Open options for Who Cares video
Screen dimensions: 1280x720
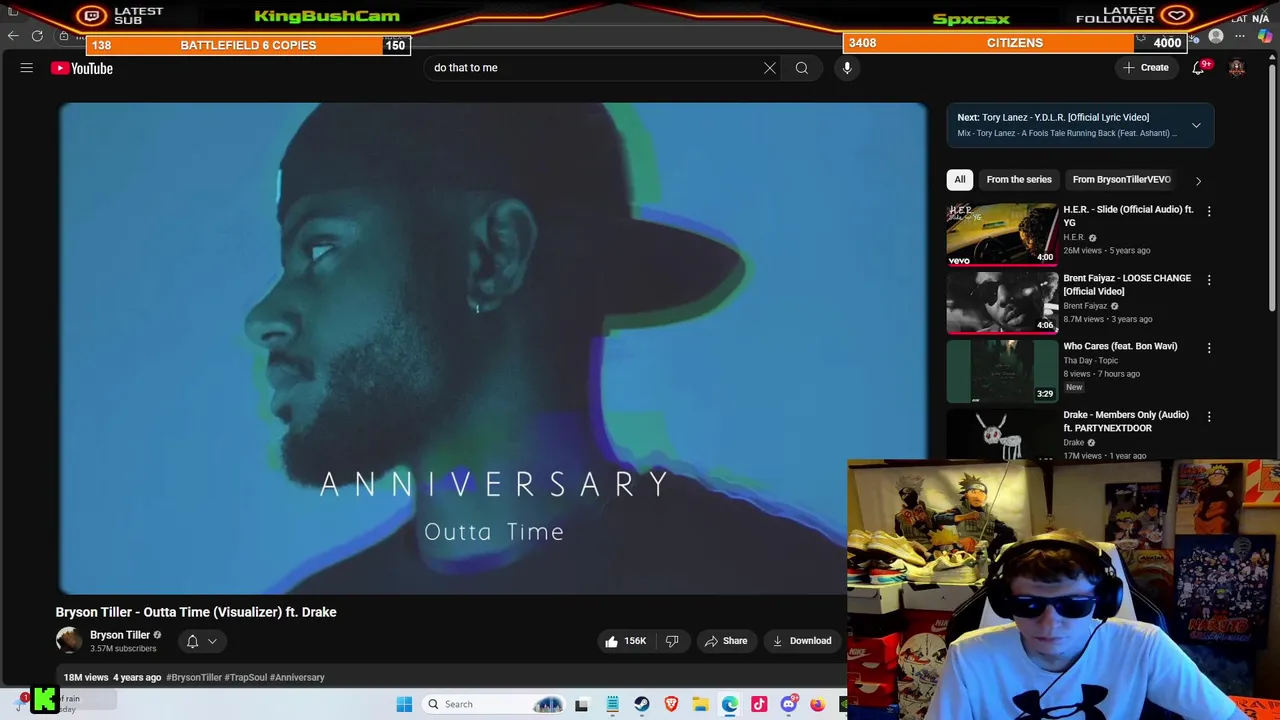point(1209,348)
